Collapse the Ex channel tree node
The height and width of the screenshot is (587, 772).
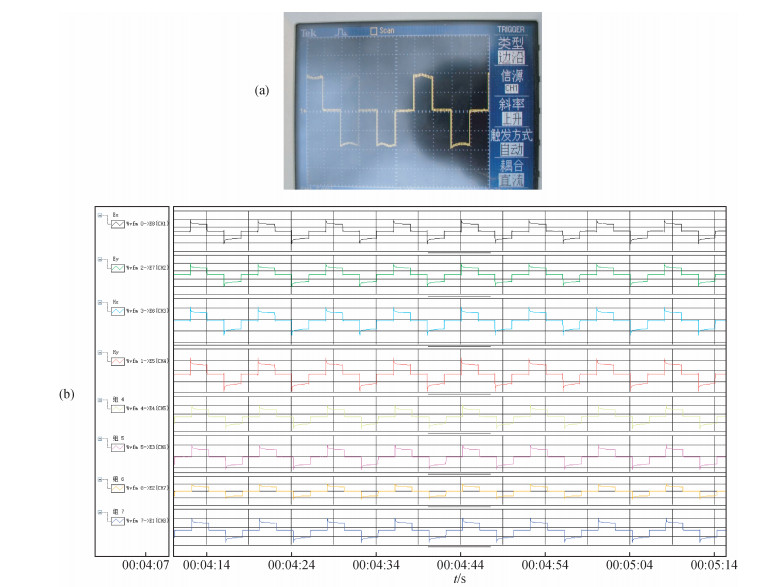99,214
